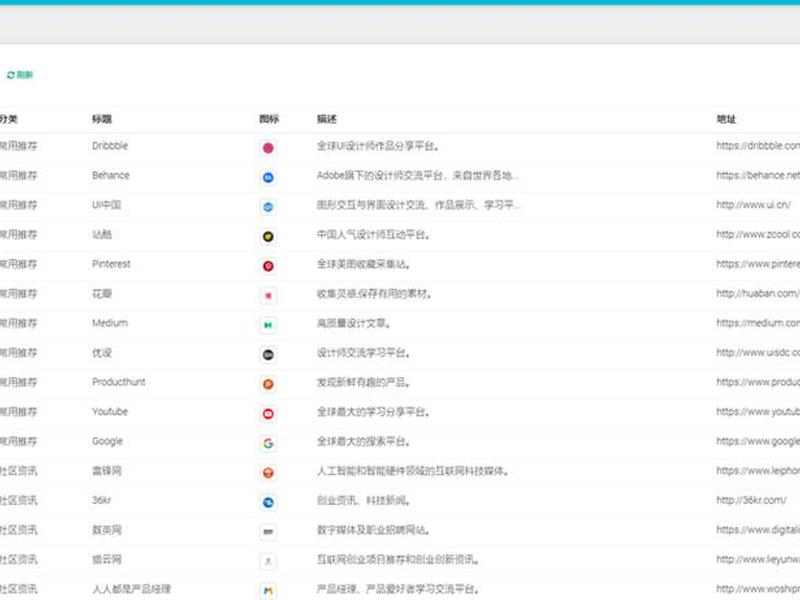Viewport: 800px width, 600px height.
Task: Click the https://medium.com address cell
Action: pos(758,323)
